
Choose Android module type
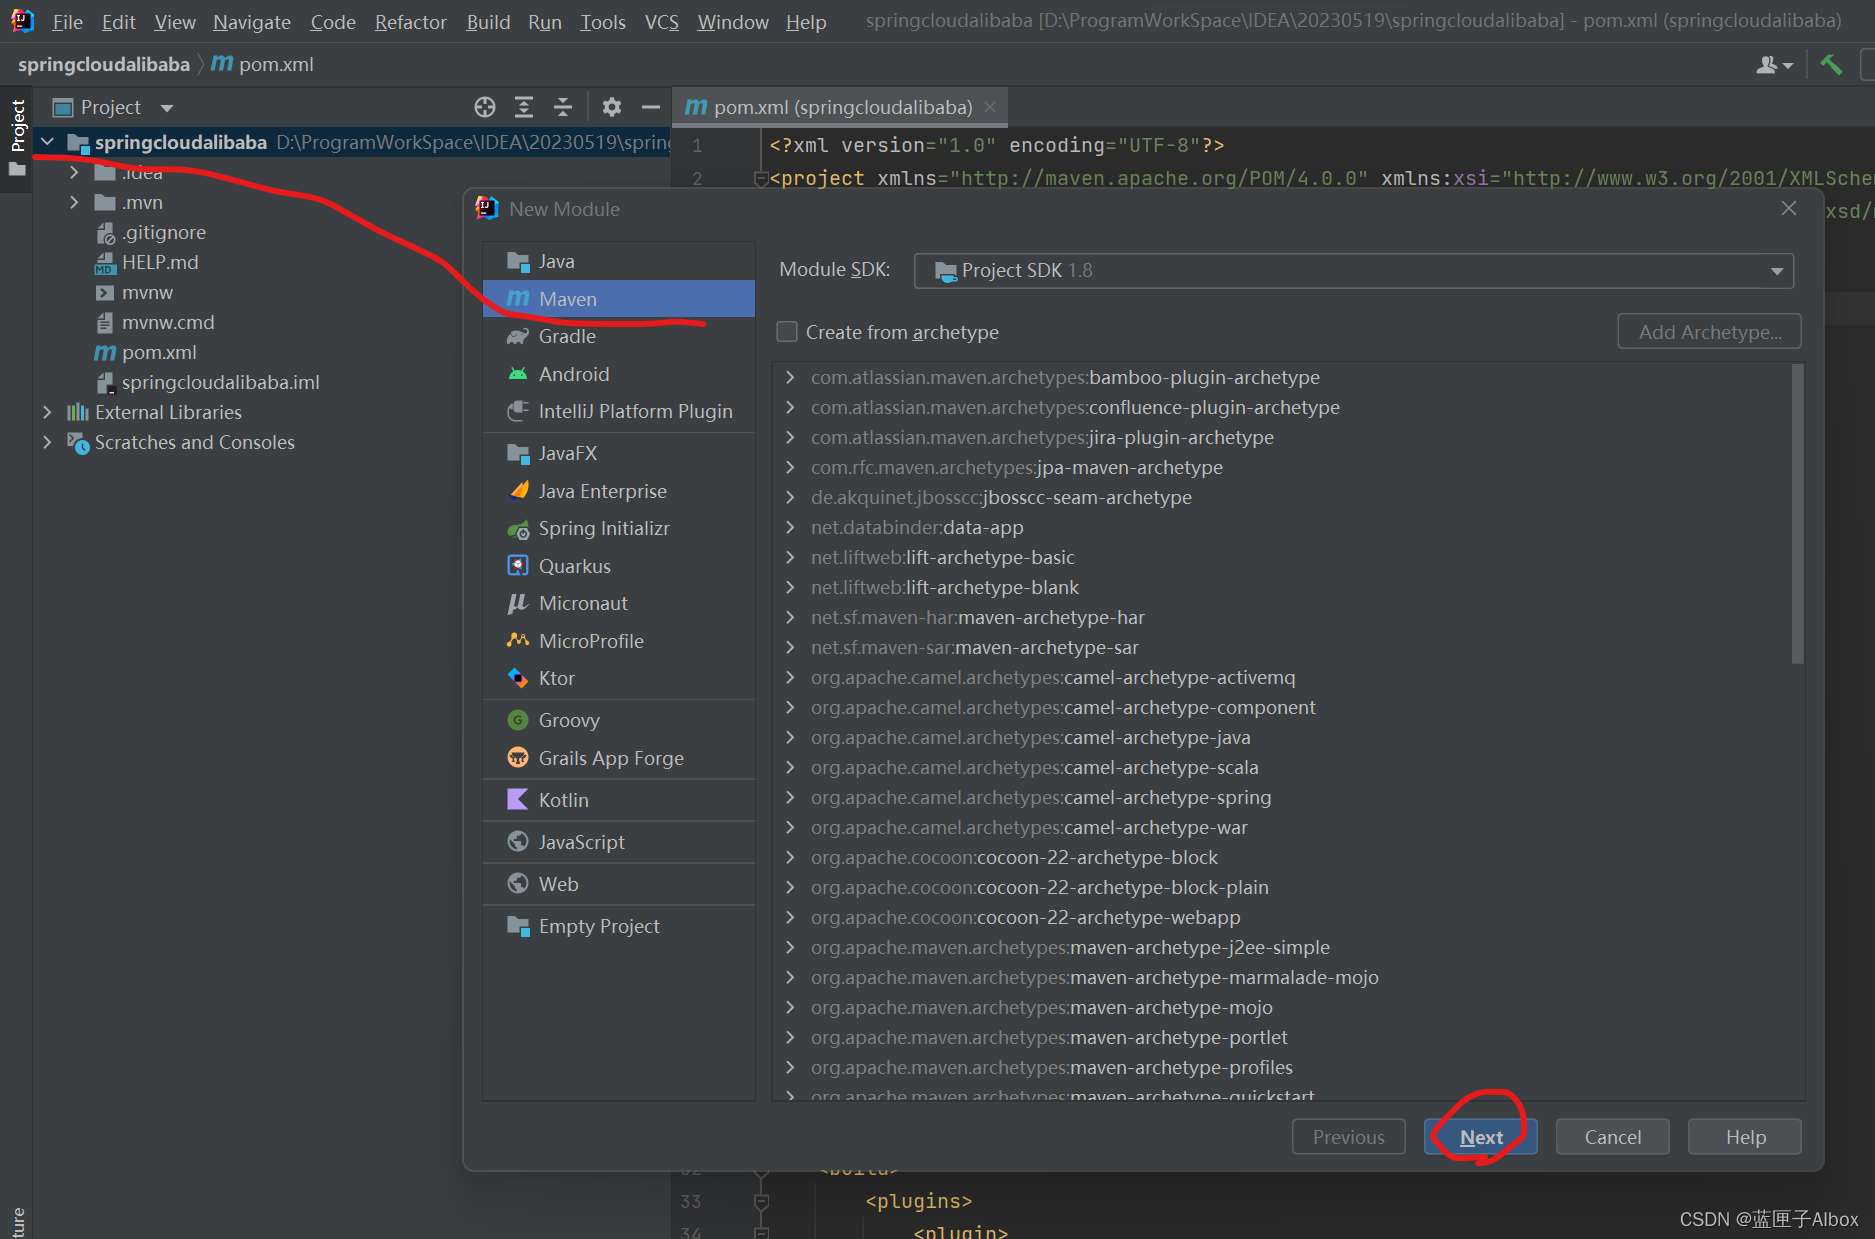(619, 374)
